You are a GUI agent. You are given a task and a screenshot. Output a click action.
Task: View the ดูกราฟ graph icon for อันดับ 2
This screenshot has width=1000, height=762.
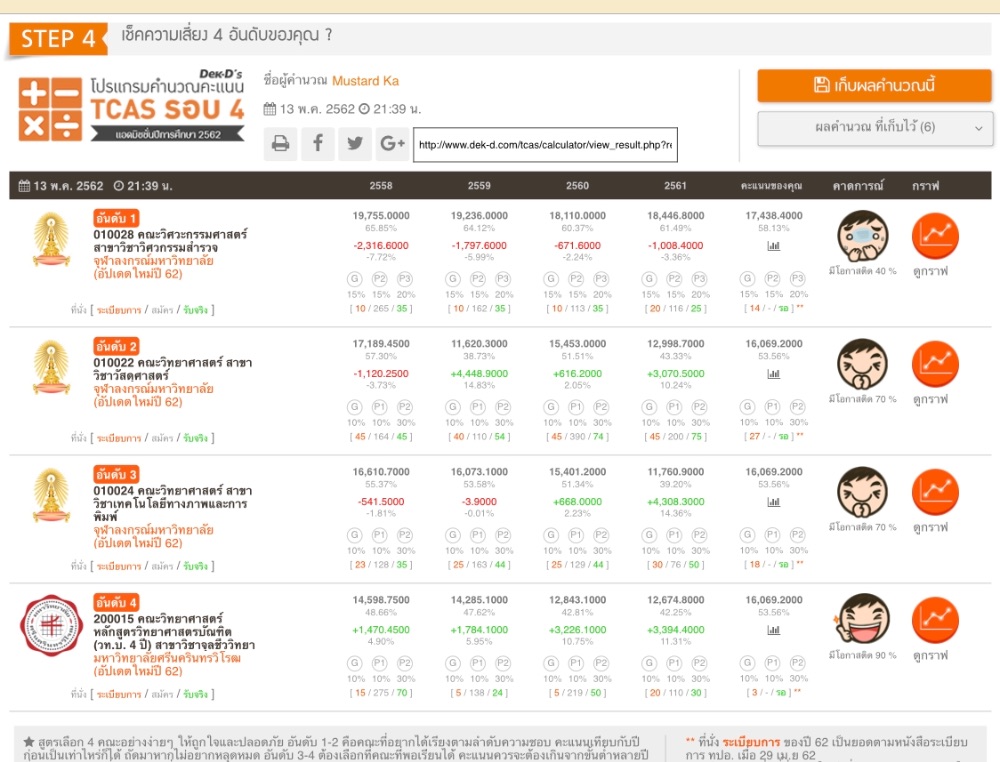(935, 364)
